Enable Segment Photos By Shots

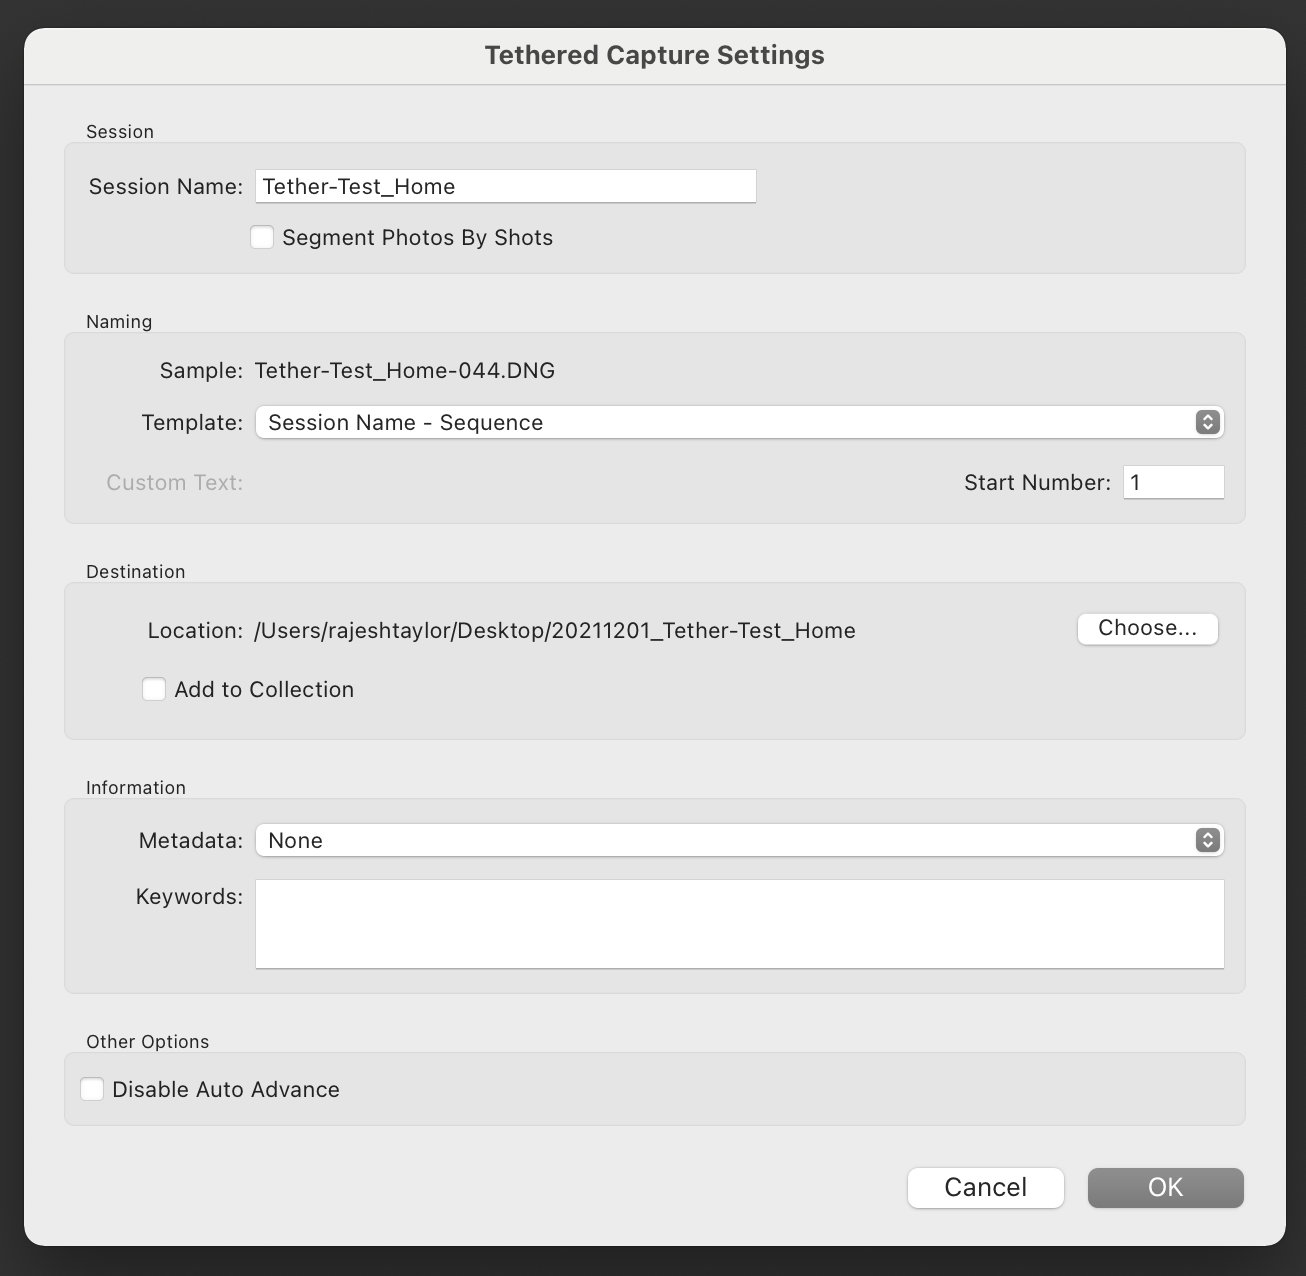261,237
